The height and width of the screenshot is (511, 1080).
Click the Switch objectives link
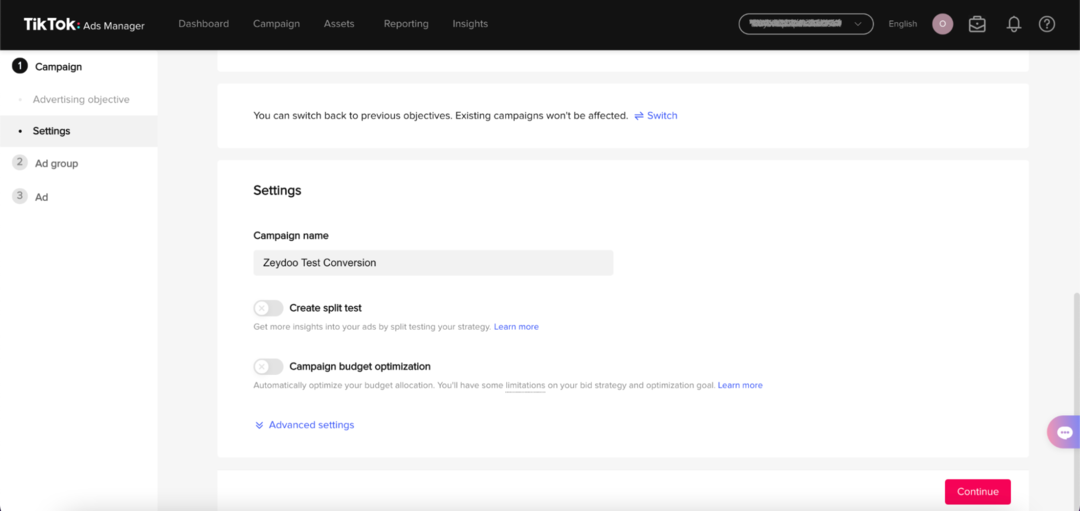(x=656, y=116)
